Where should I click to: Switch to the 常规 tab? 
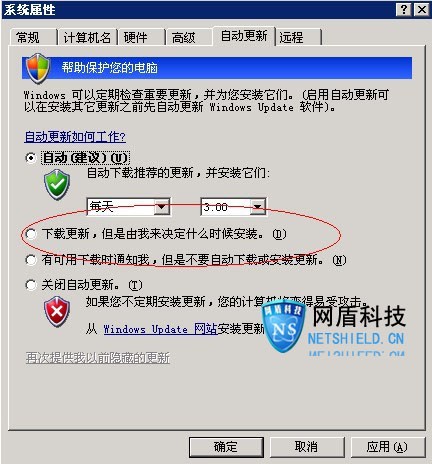click(28, 37)
